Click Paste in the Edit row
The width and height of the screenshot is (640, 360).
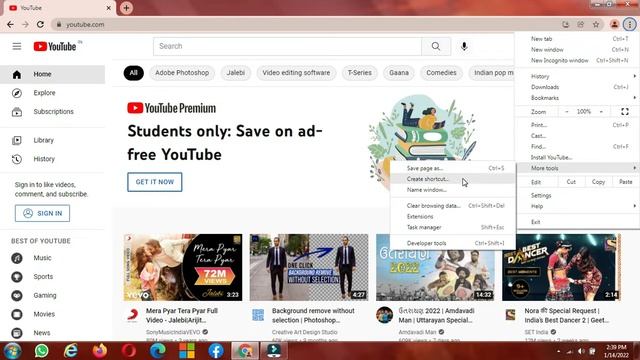pos(625,182)
